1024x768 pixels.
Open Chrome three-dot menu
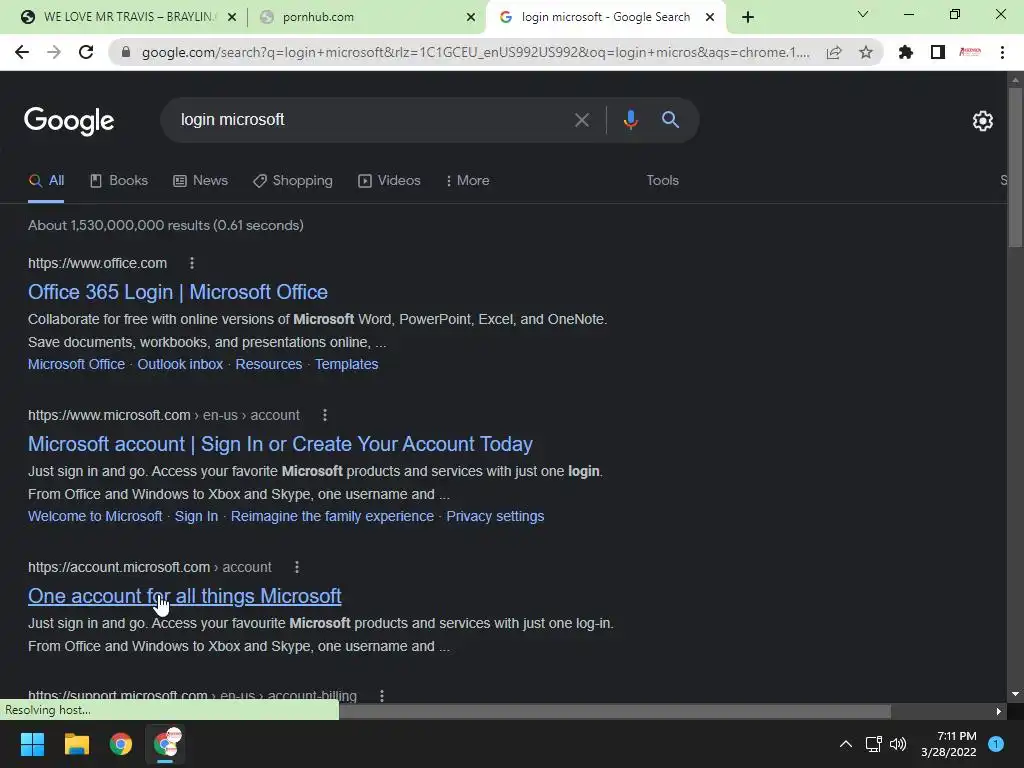click(x=1002, y=52)
